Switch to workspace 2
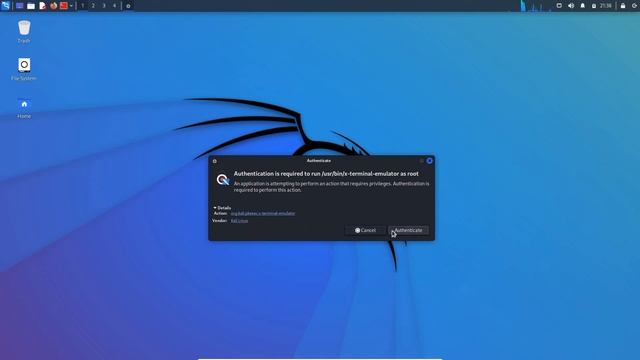Image resolution: width=640 pixels, height=360 pixels. coord(93,6)
